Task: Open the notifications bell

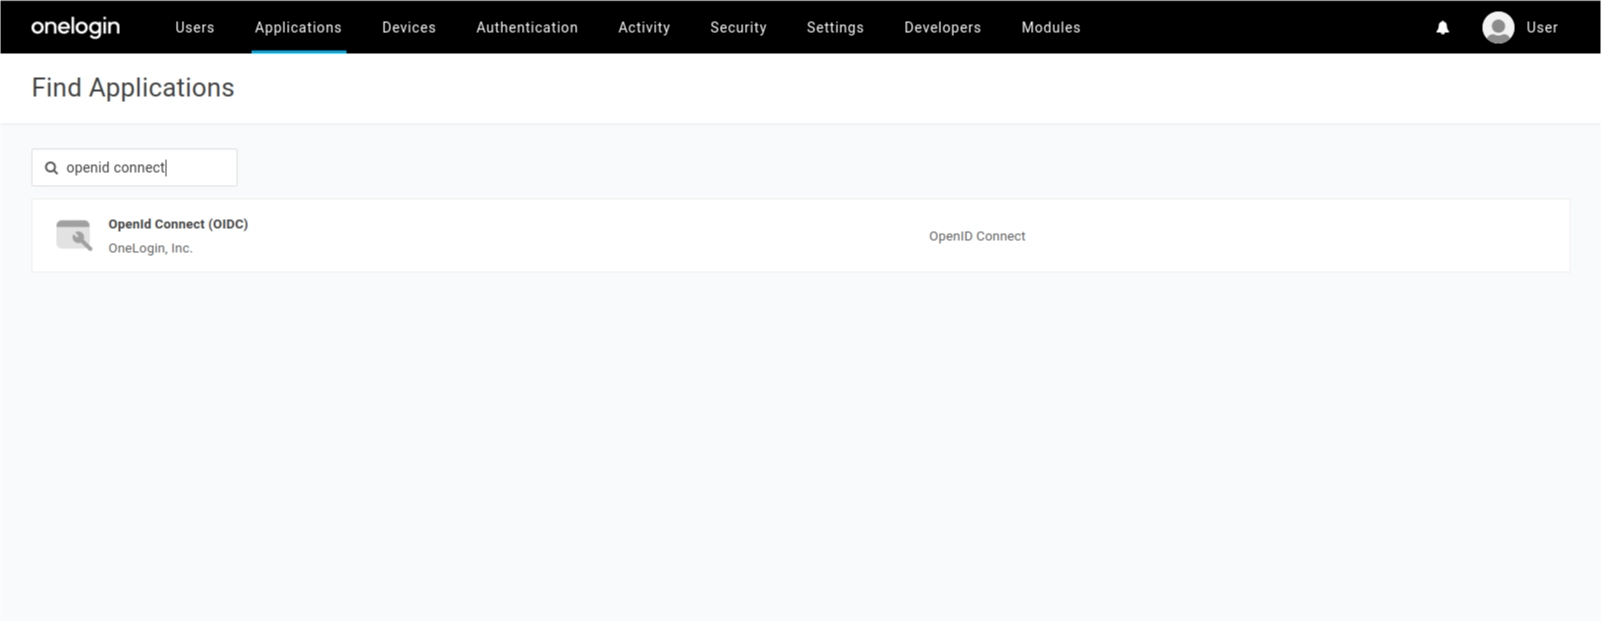Action: tap(1442, 28)
